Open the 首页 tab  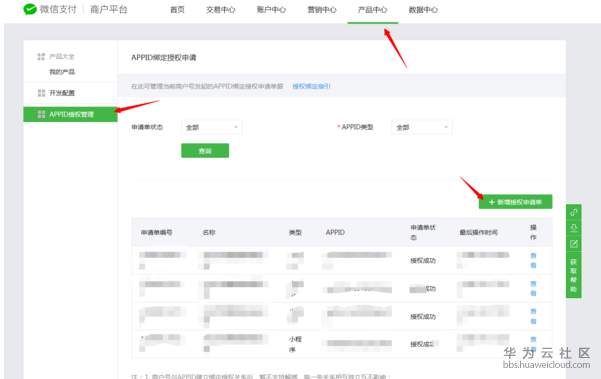point(177,10)
